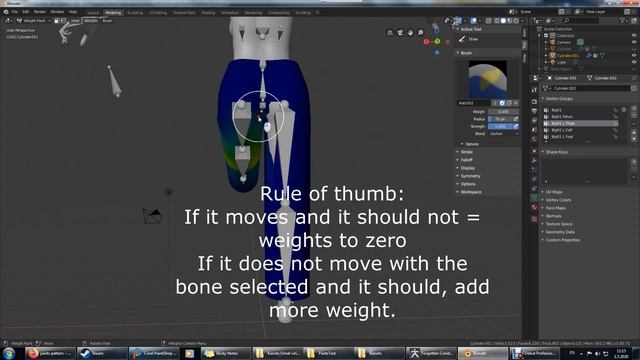Select wireframe viewport shading icon

(497, 20)
